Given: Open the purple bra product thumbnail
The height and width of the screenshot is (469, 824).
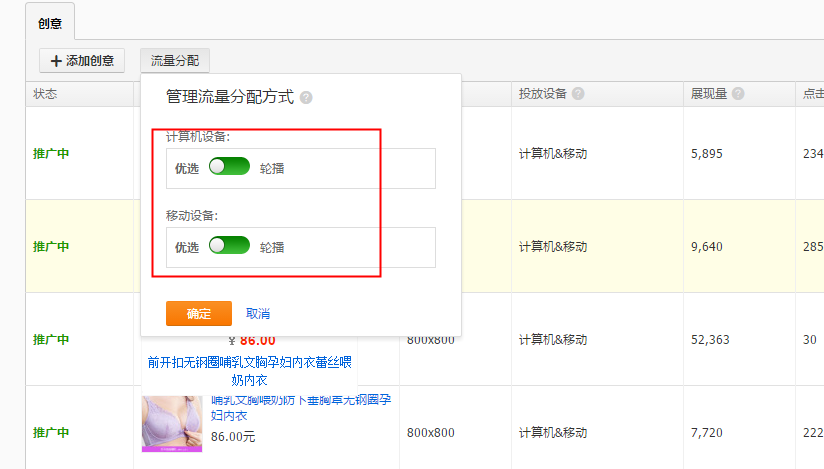Looking at the screenshot, I should pos(173,423).
